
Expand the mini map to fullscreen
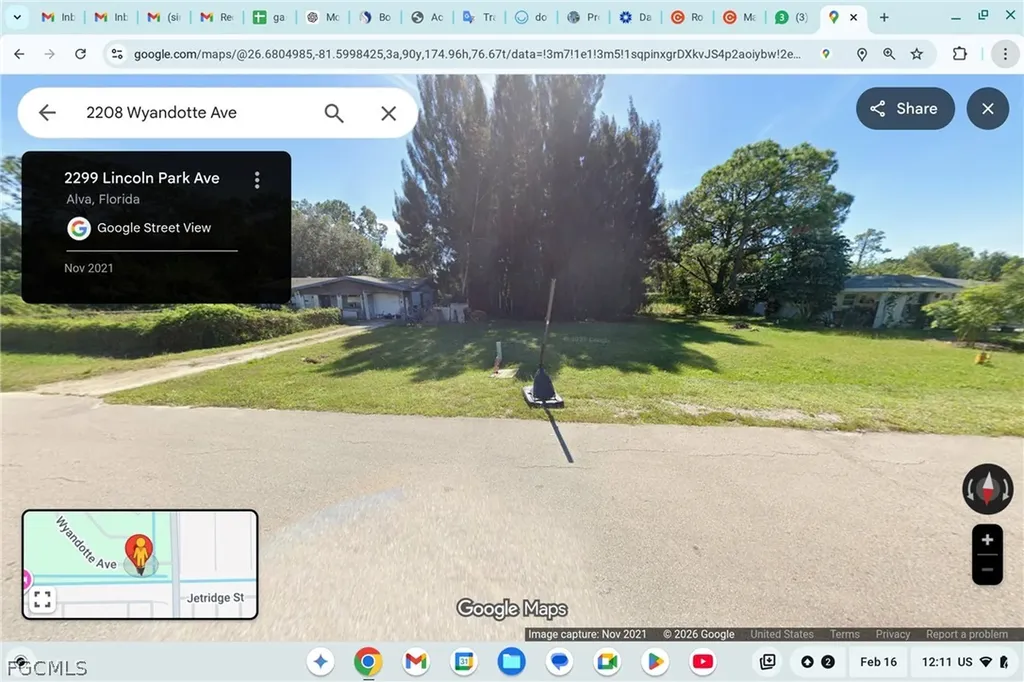coord(42,599)
